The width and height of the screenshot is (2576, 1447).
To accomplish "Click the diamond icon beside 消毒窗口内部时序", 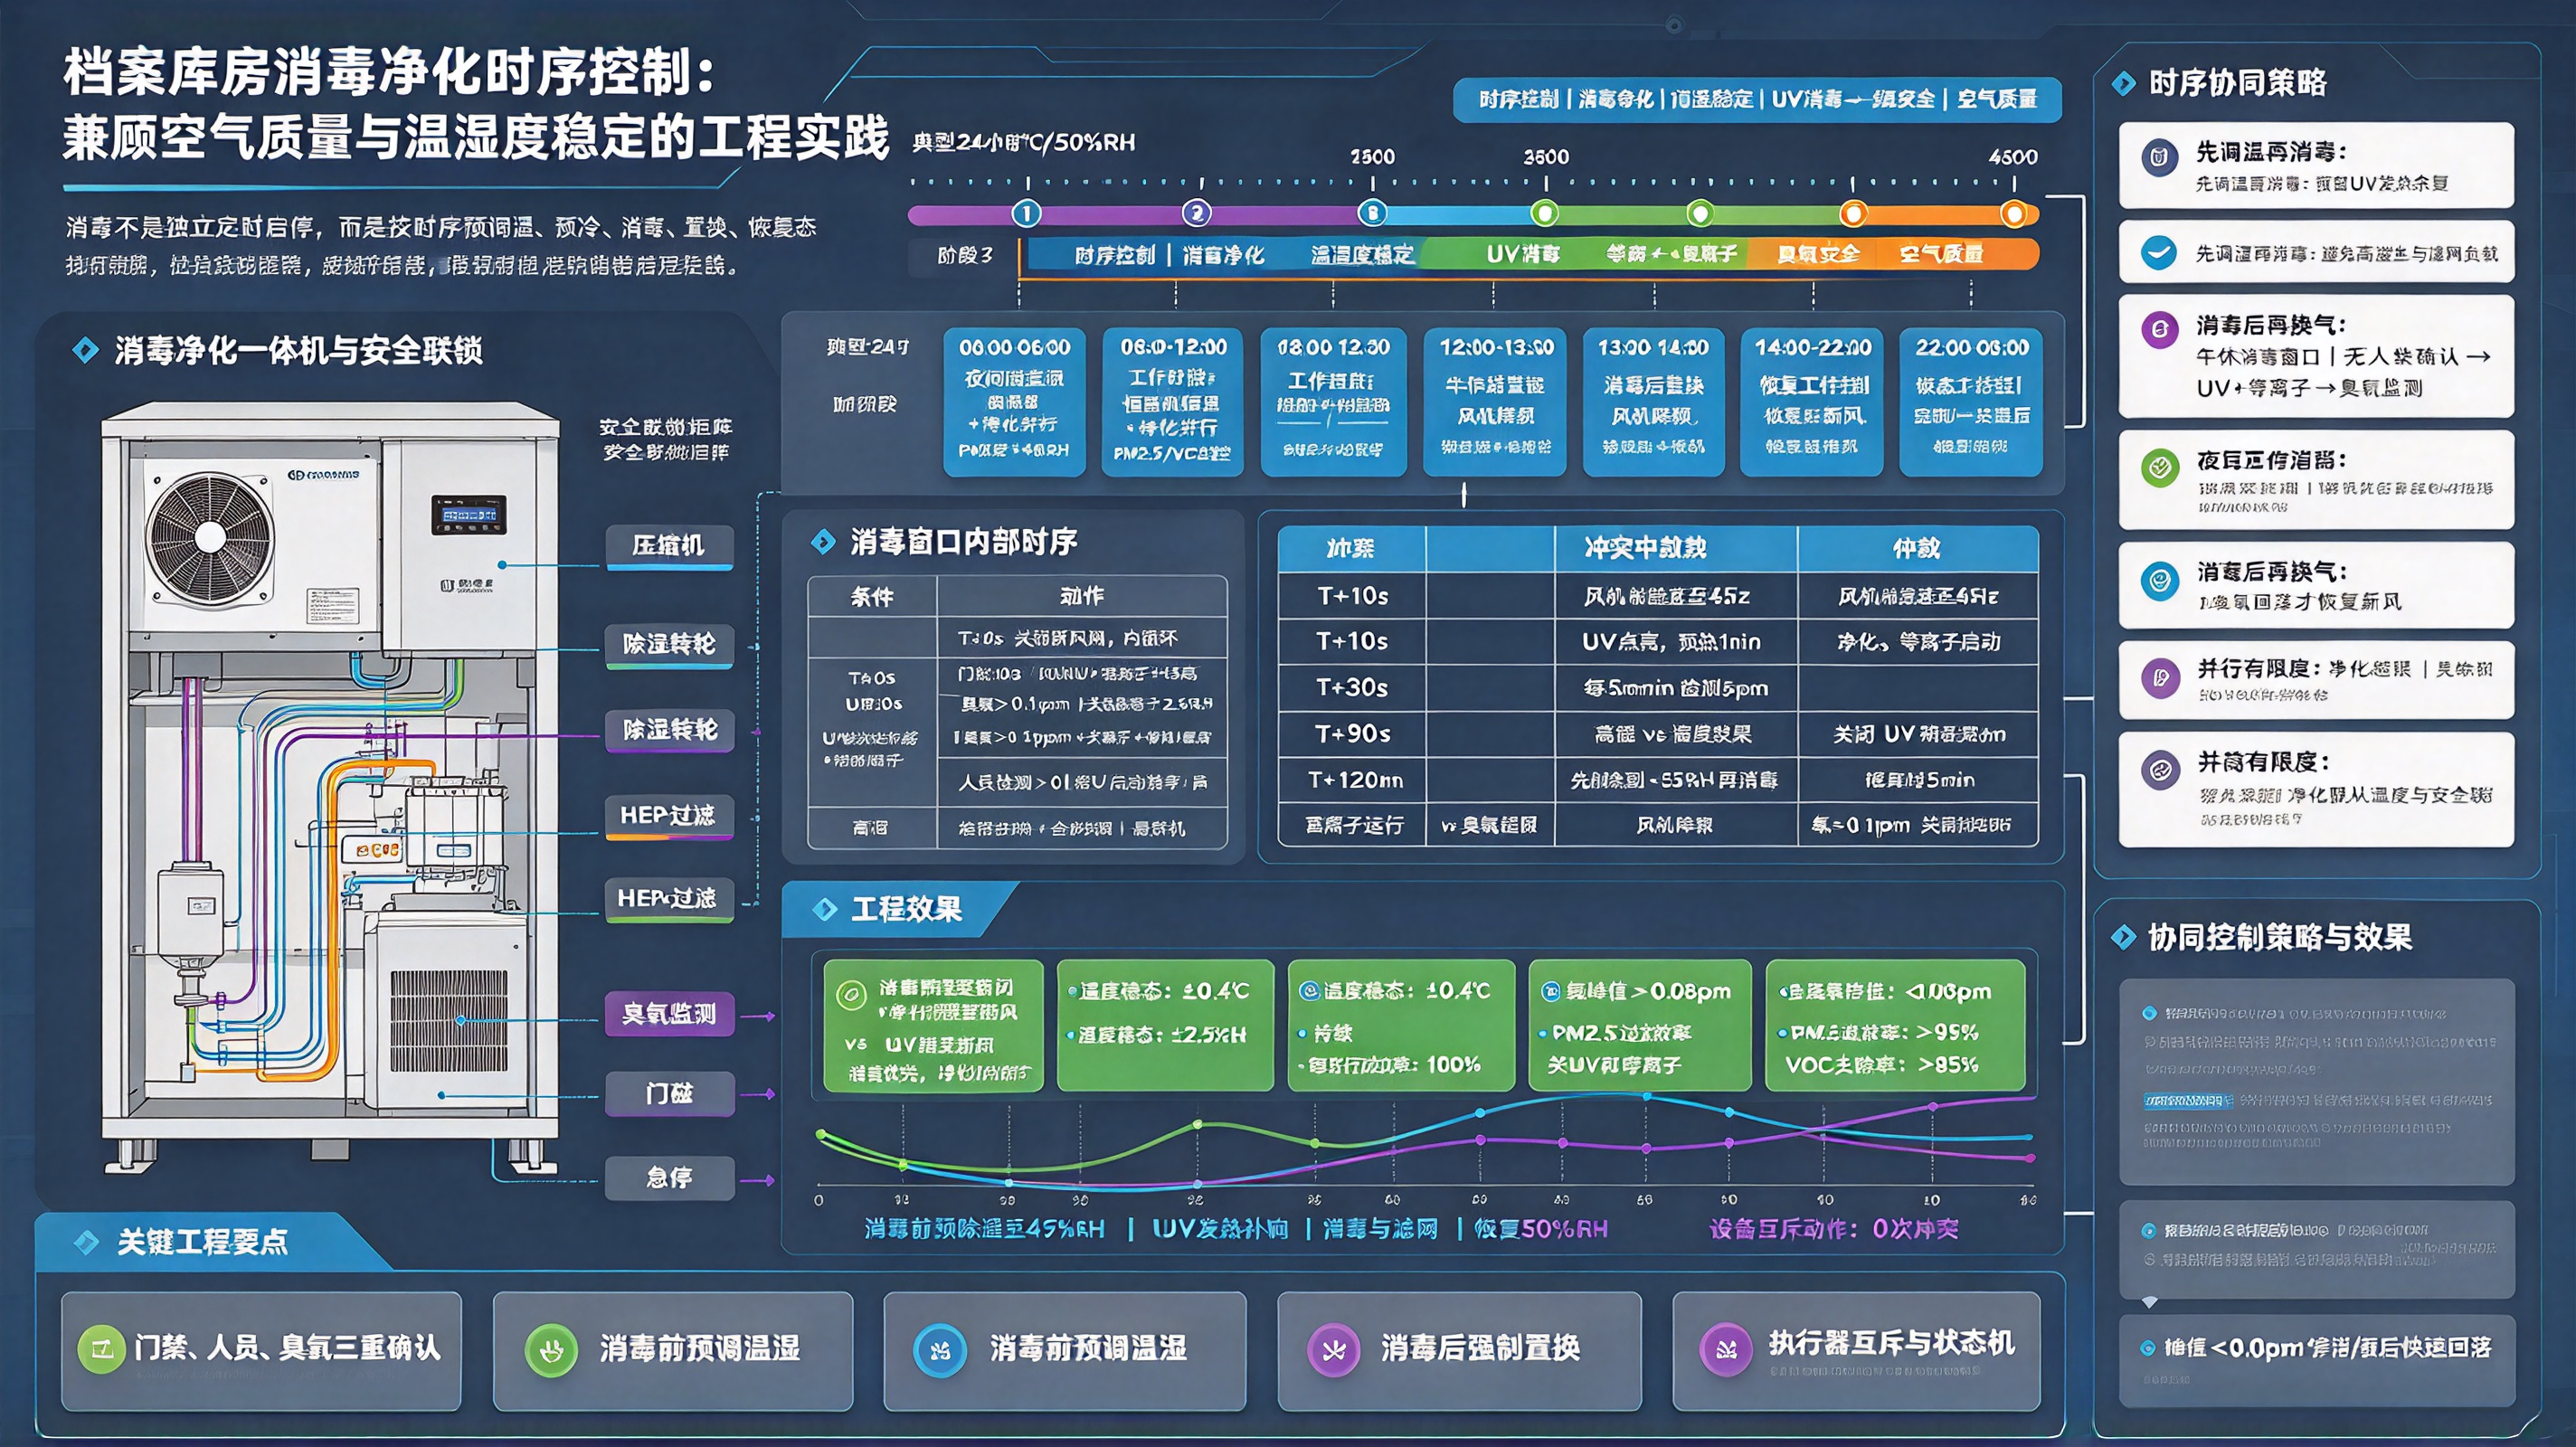I will click(x=823, y=542).
